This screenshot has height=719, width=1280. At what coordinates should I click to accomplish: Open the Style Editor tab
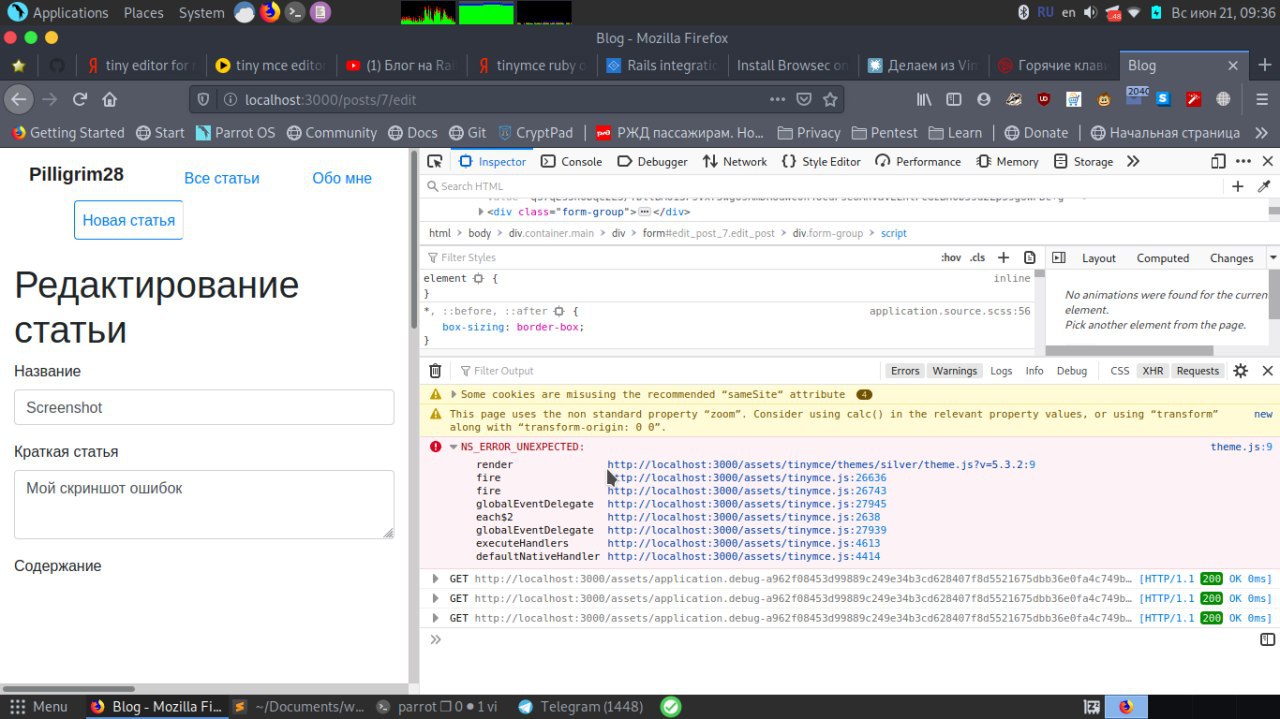click(x=821, y=161)
